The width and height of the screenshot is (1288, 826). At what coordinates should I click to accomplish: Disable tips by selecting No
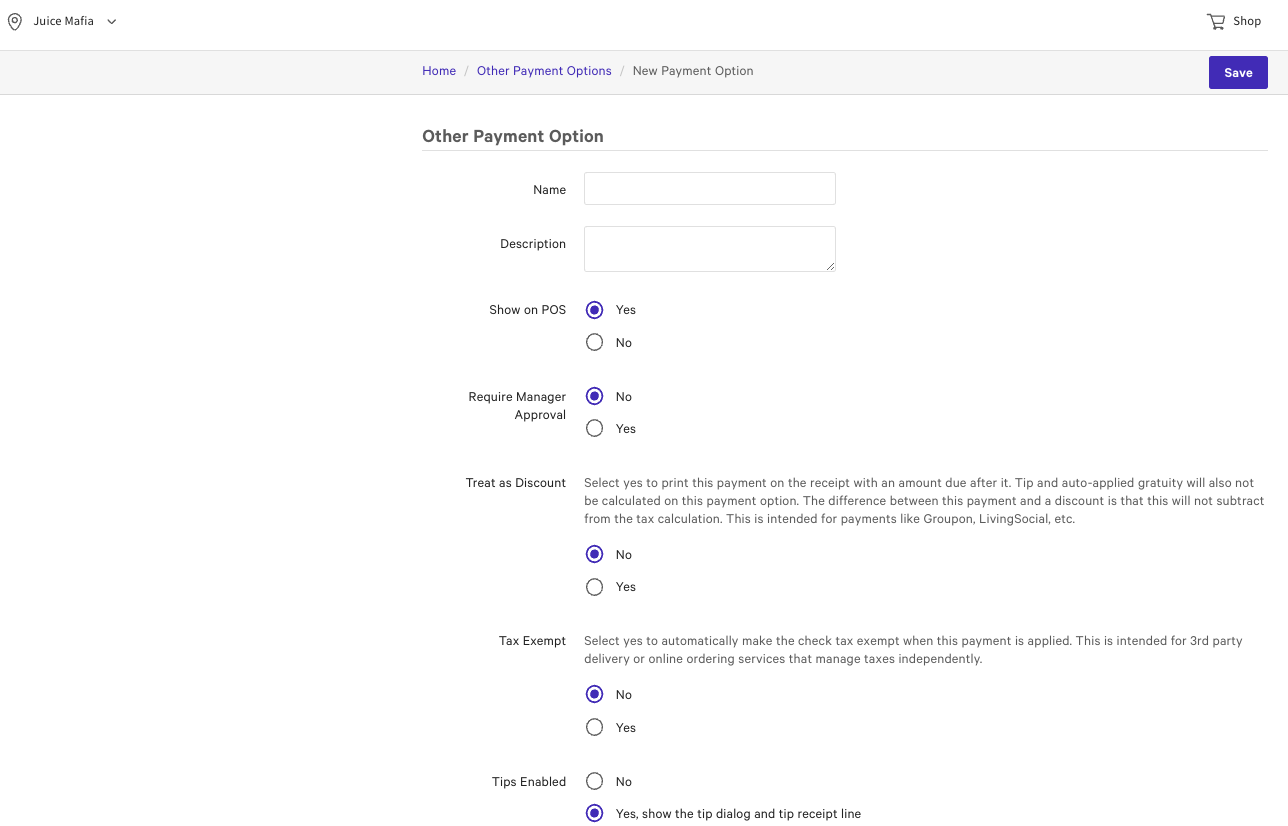tap(594, 781)
